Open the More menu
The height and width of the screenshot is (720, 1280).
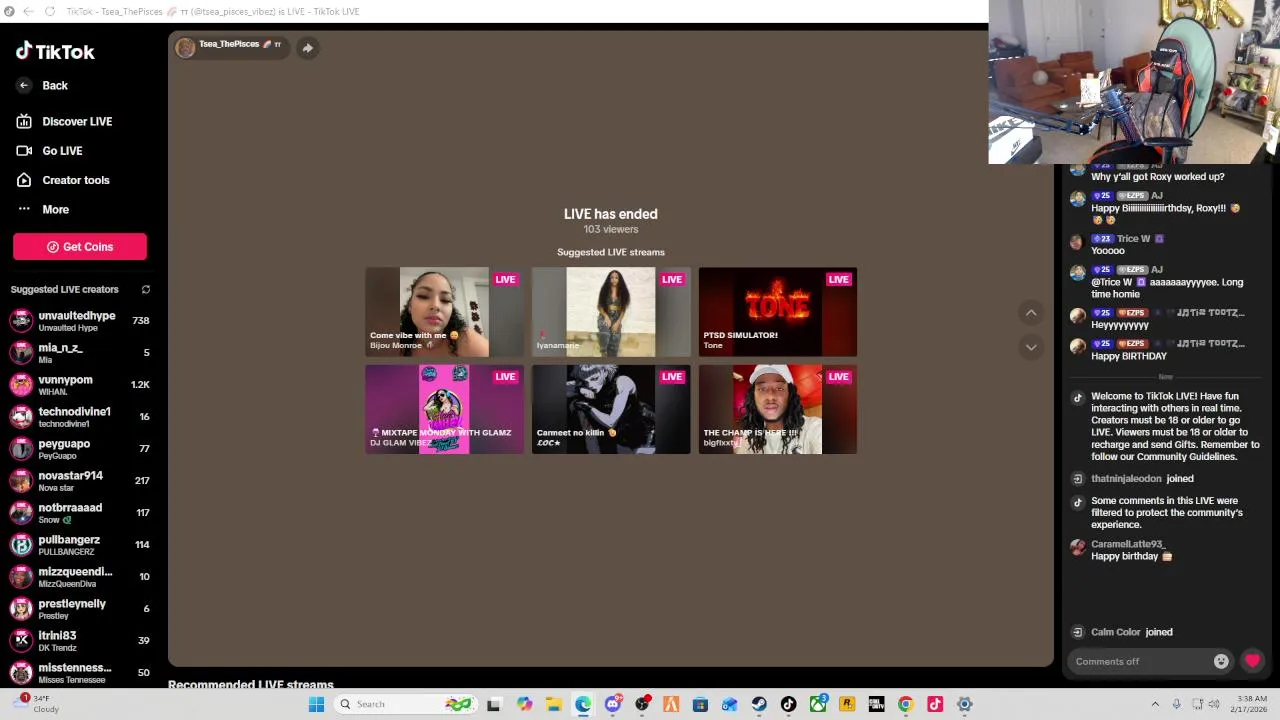42,209
